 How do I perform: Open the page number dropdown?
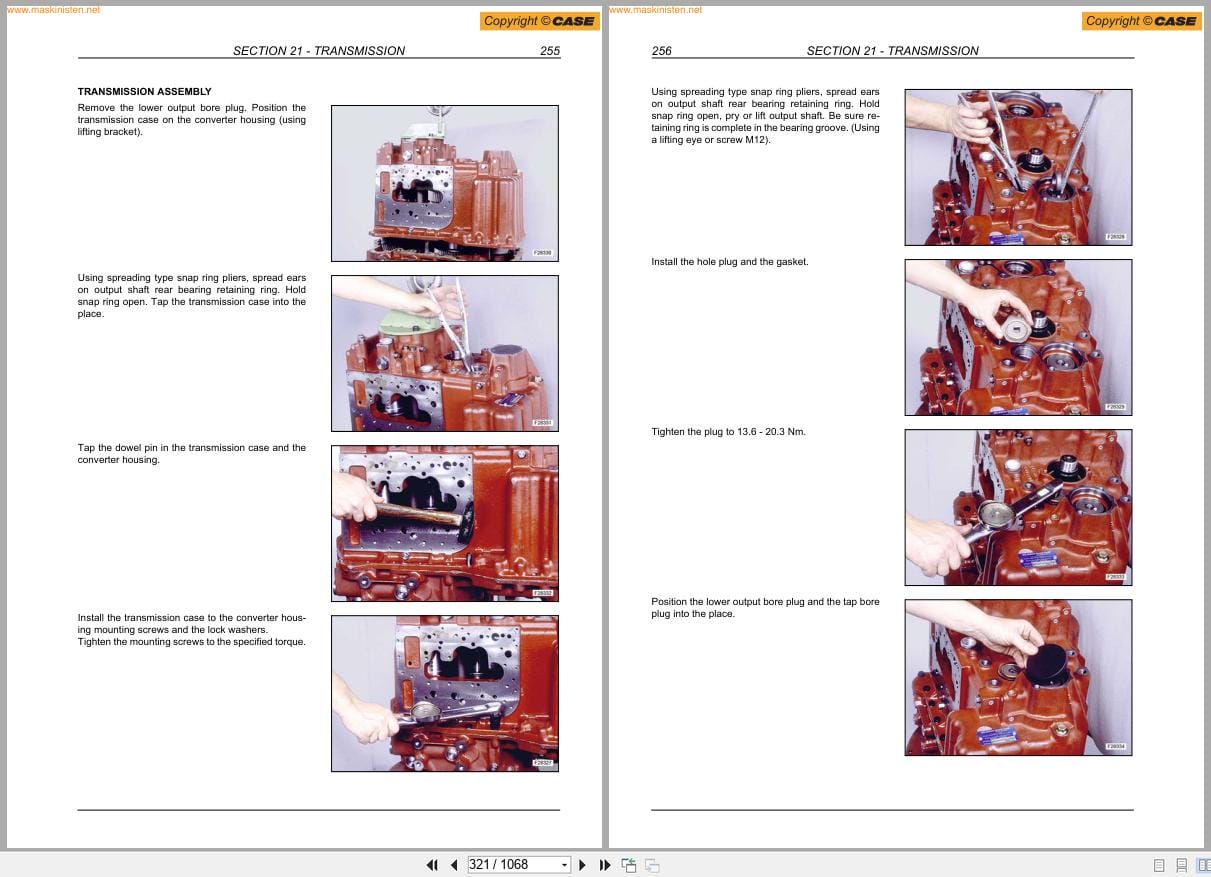point(565,864)
